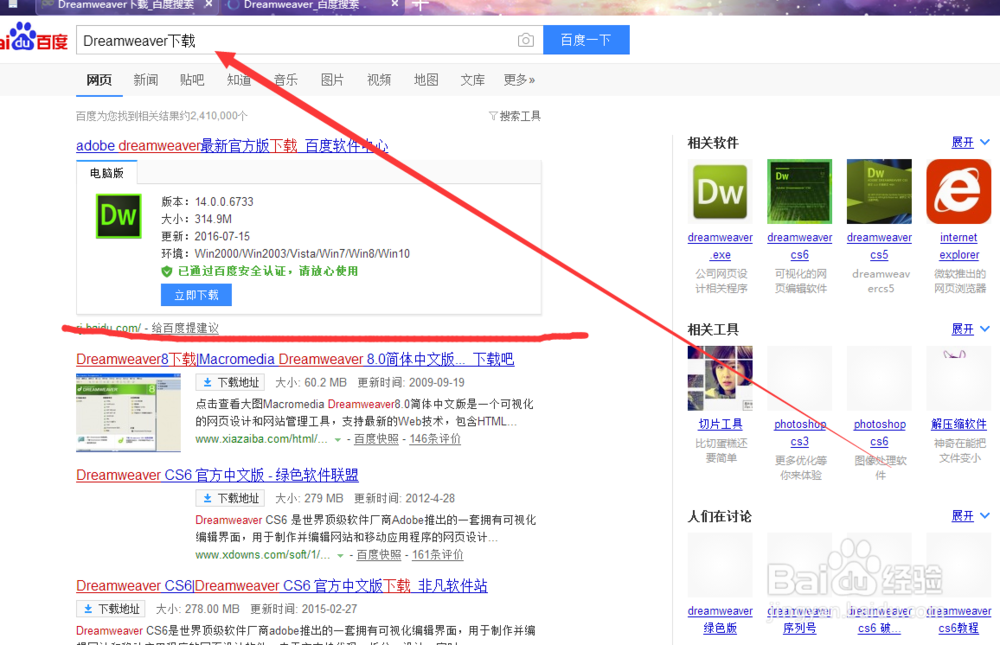The width and height of the screenshot is (1000, 645).
Task: Click the 百度一下 search button
Action: pyautogui.click(x=586, y=40)
